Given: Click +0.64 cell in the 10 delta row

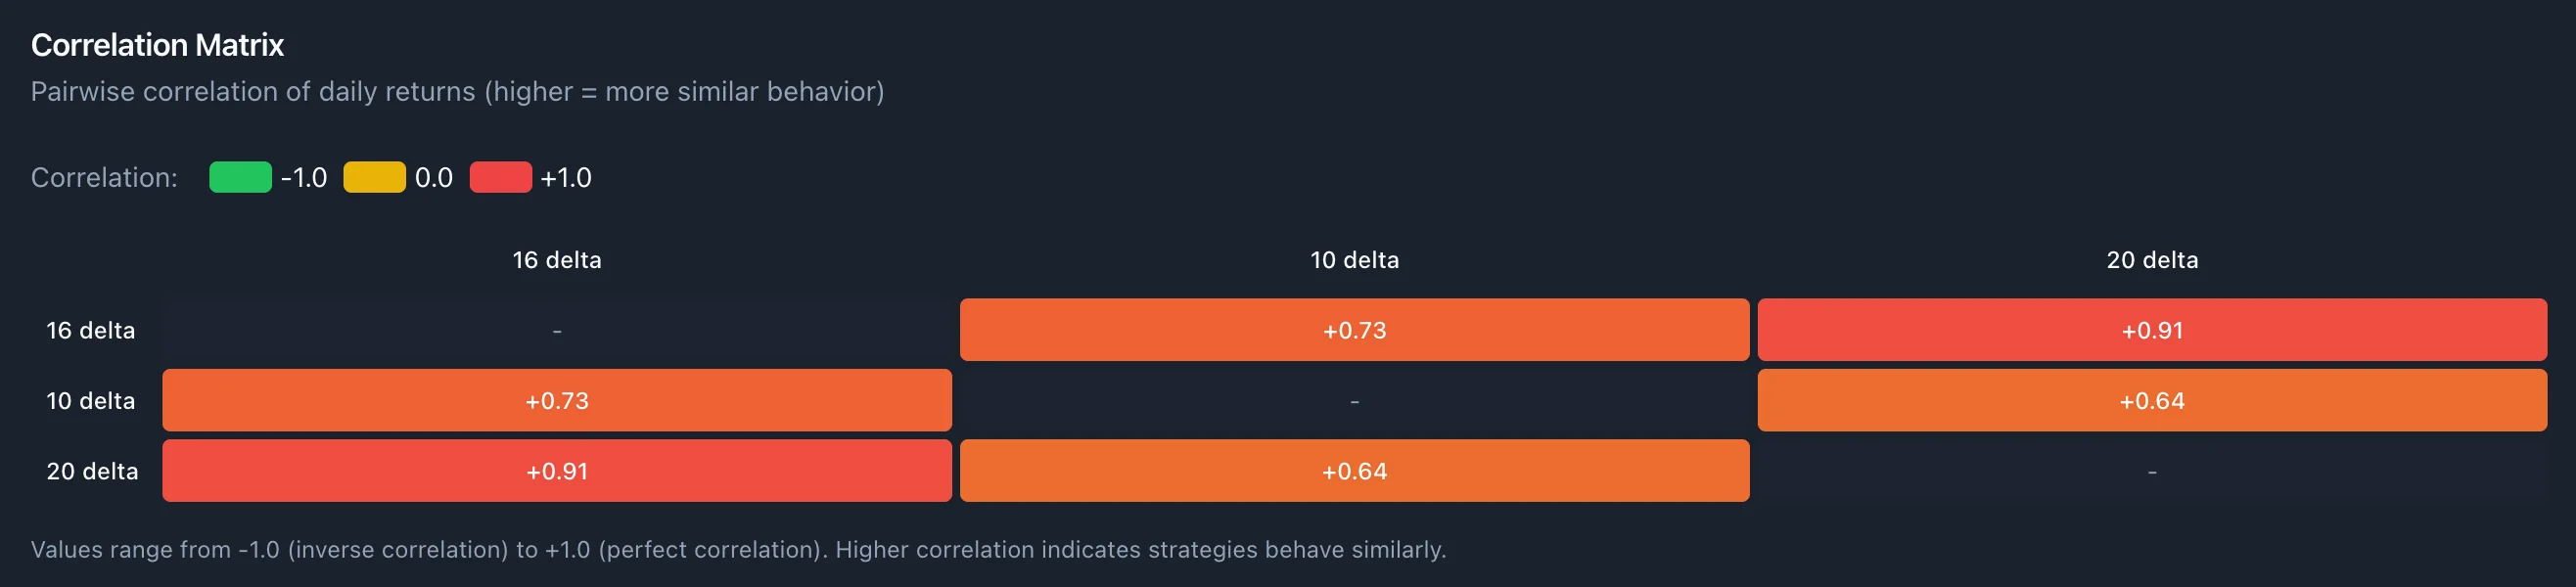Looking at the screenshot, I should pos(2152,401).
